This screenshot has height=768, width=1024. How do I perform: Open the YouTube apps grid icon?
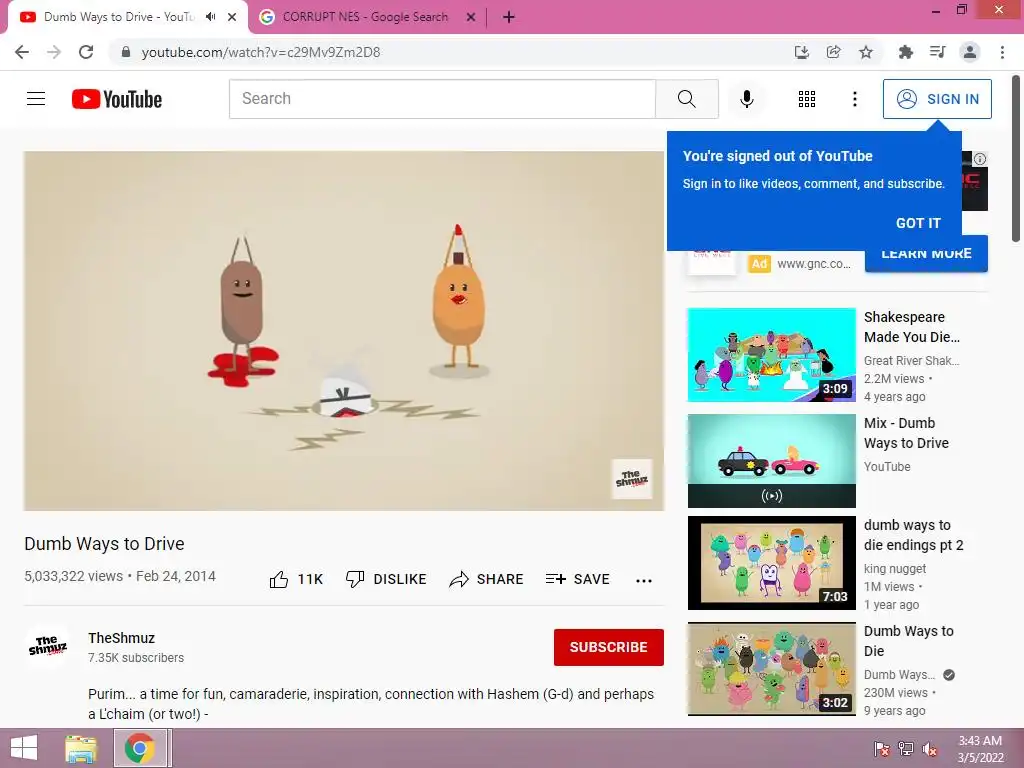pyautogui.click(x=807, y=99)
